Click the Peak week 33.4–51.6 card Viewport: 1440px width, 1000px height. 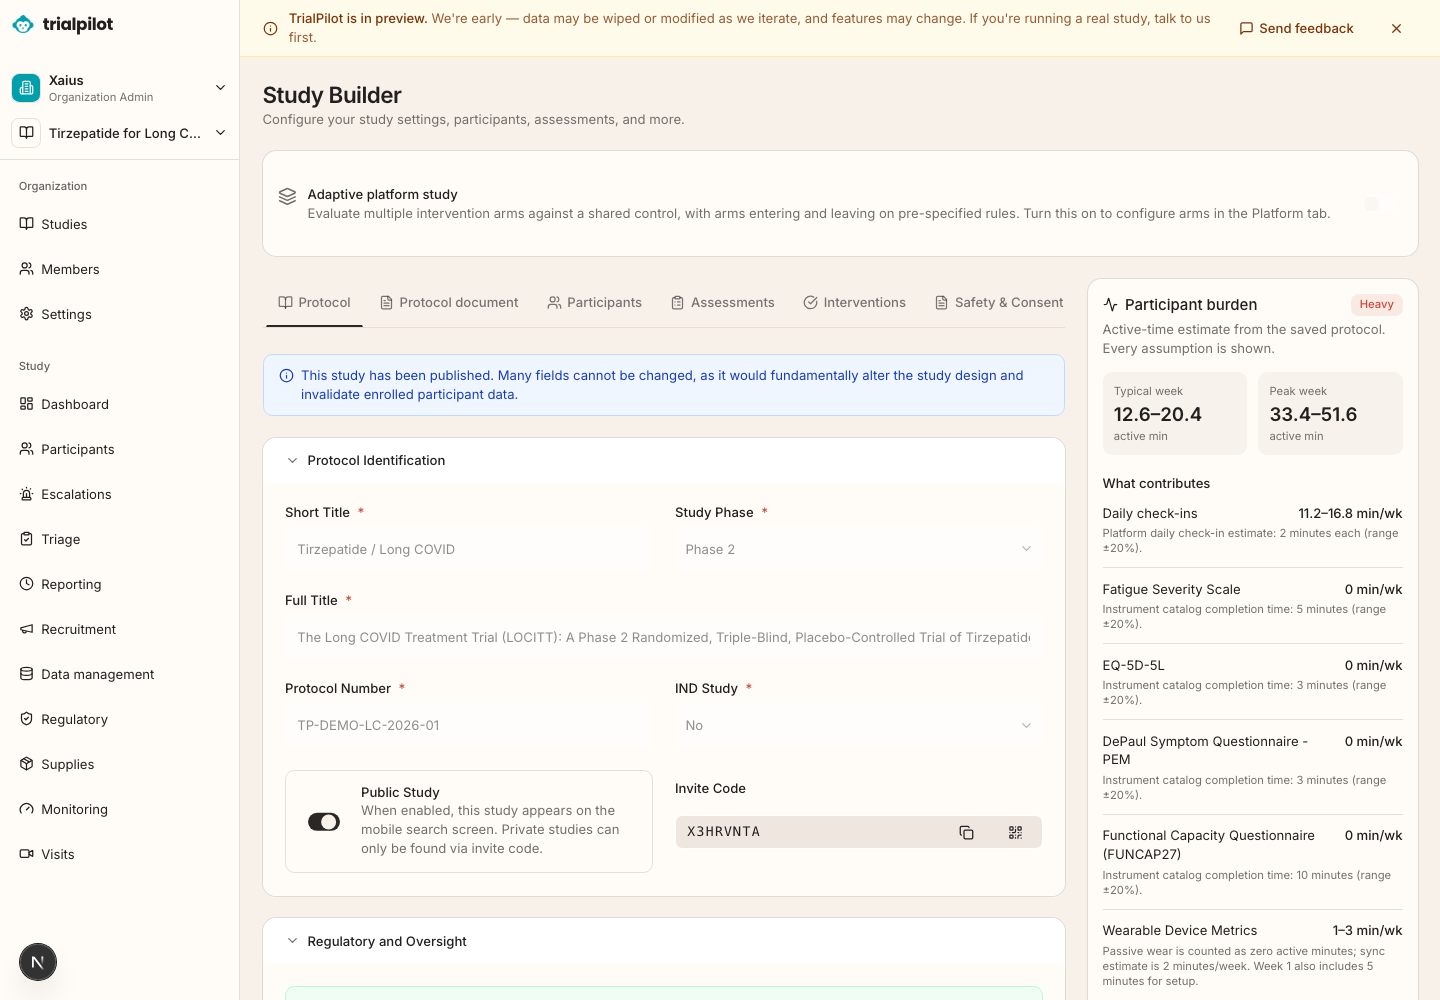[x=1330, y=413]
